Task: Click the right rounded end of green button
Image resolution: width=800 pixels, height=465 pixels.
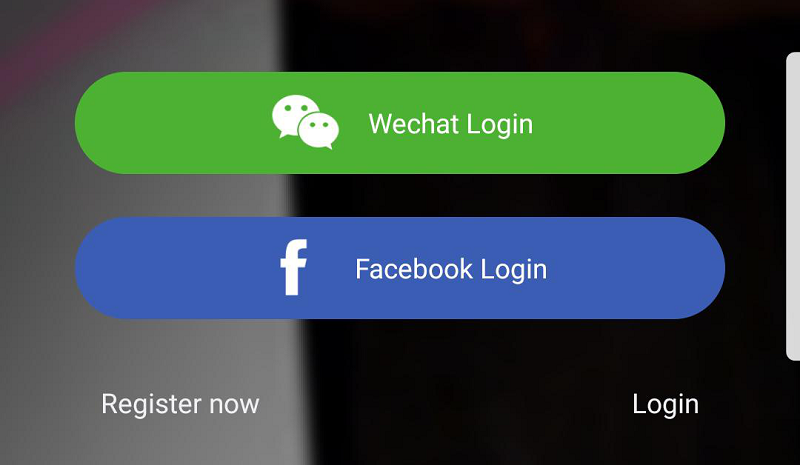Action: tap(698, 123)
